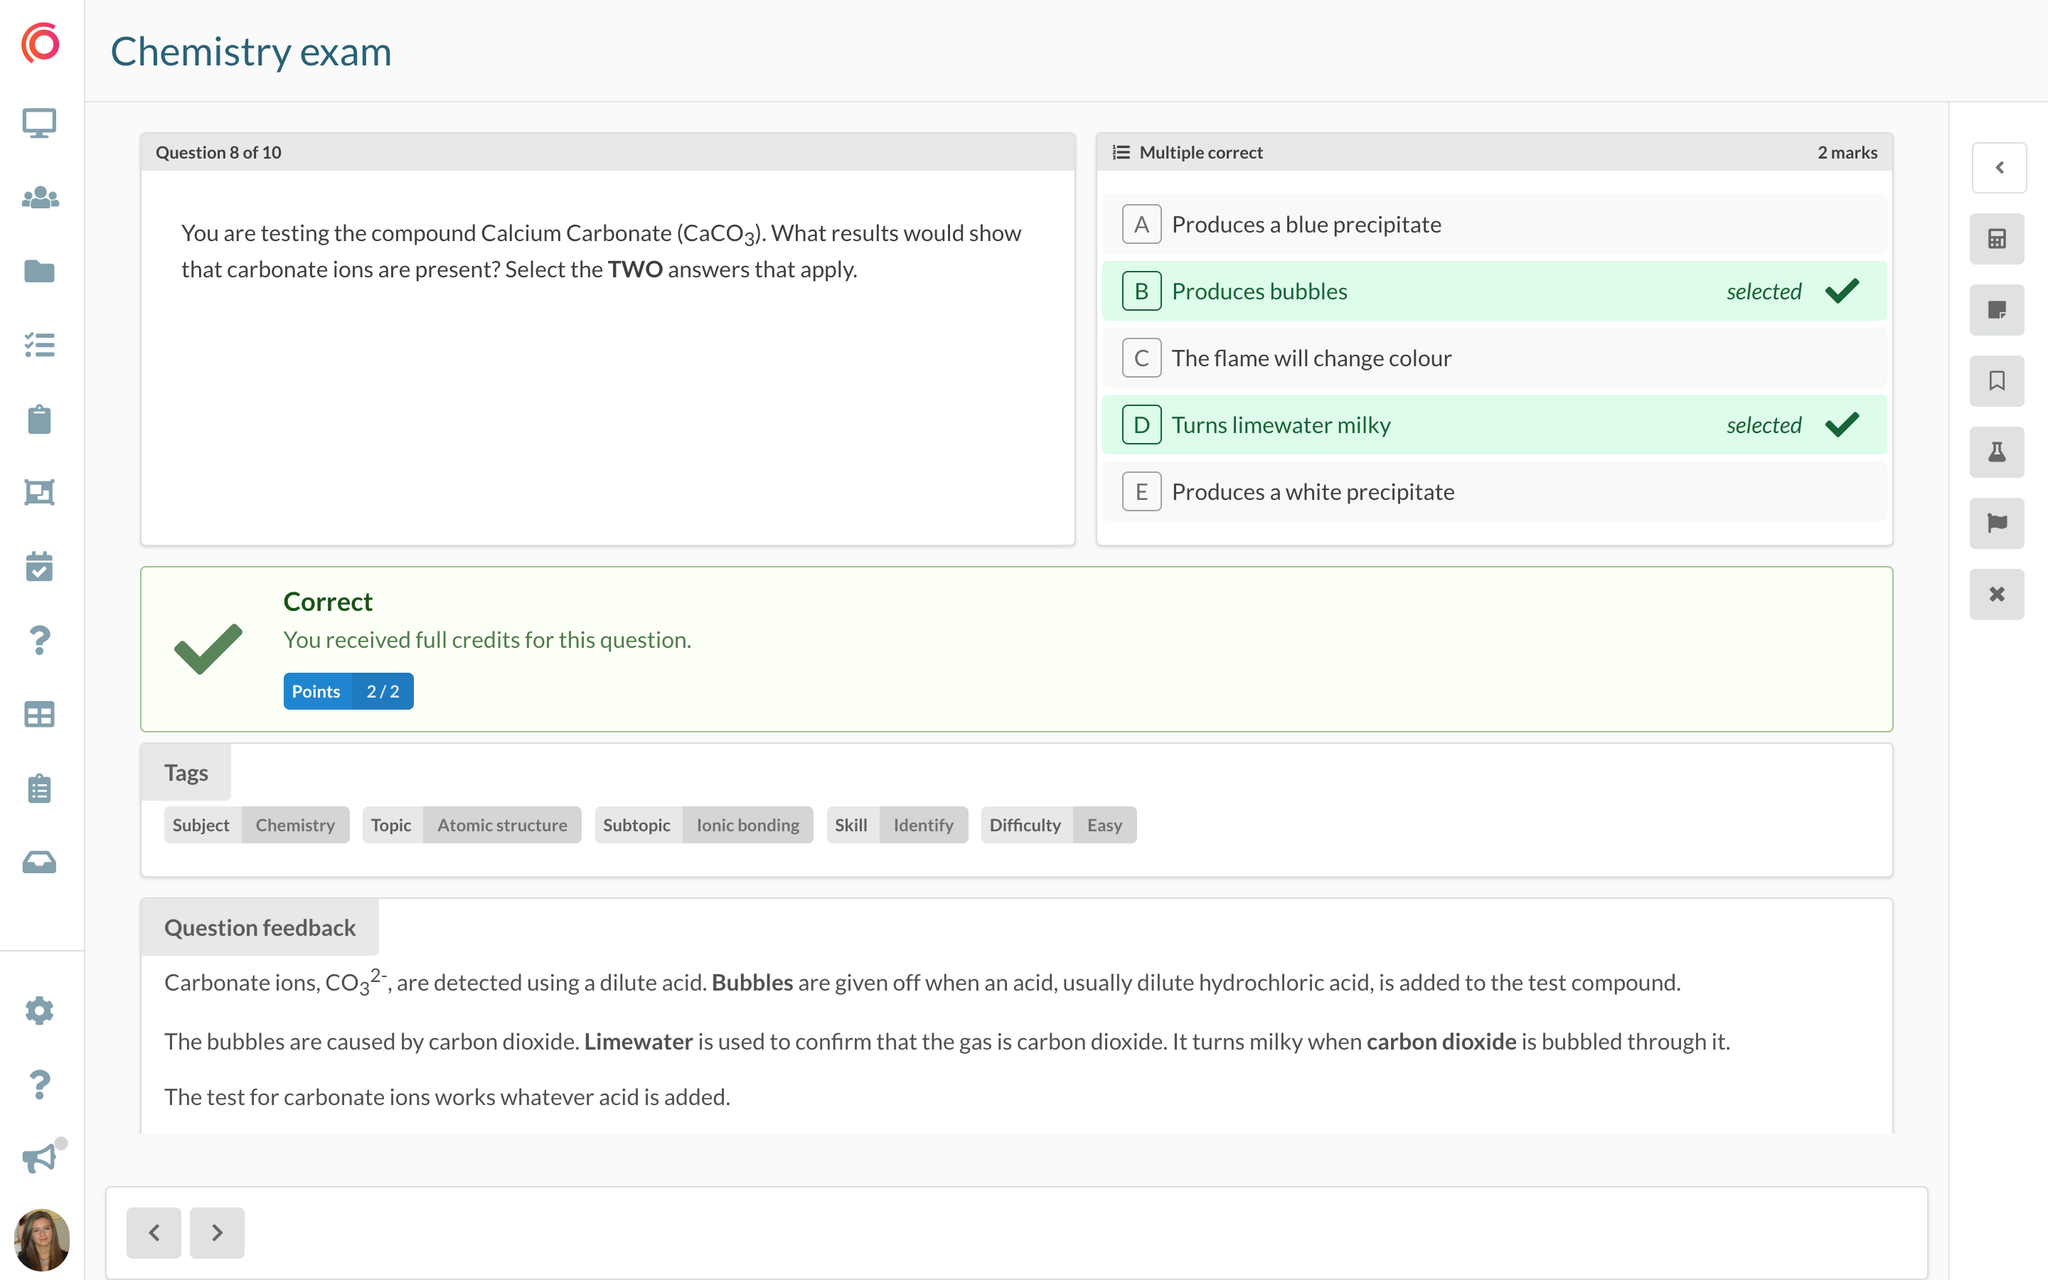The height and width of the screenshot is (1280, 2048).
Task: Click the X icon in right toolbar
Action: pyautogui.click(x=1996, y=594)
